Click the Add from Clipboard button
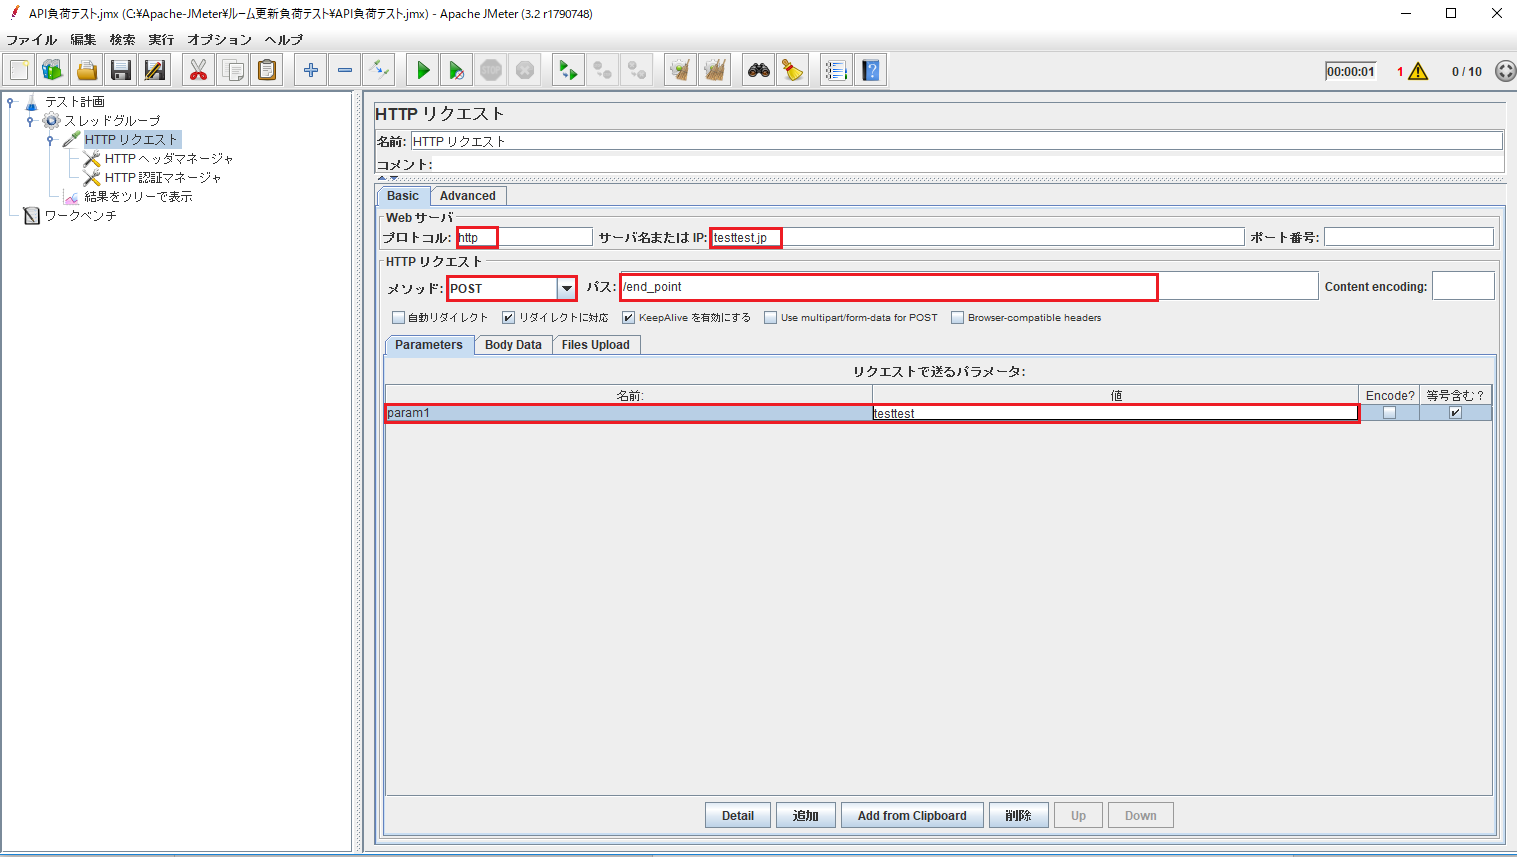Screen dimensions: 1517x857 [912, 815]
